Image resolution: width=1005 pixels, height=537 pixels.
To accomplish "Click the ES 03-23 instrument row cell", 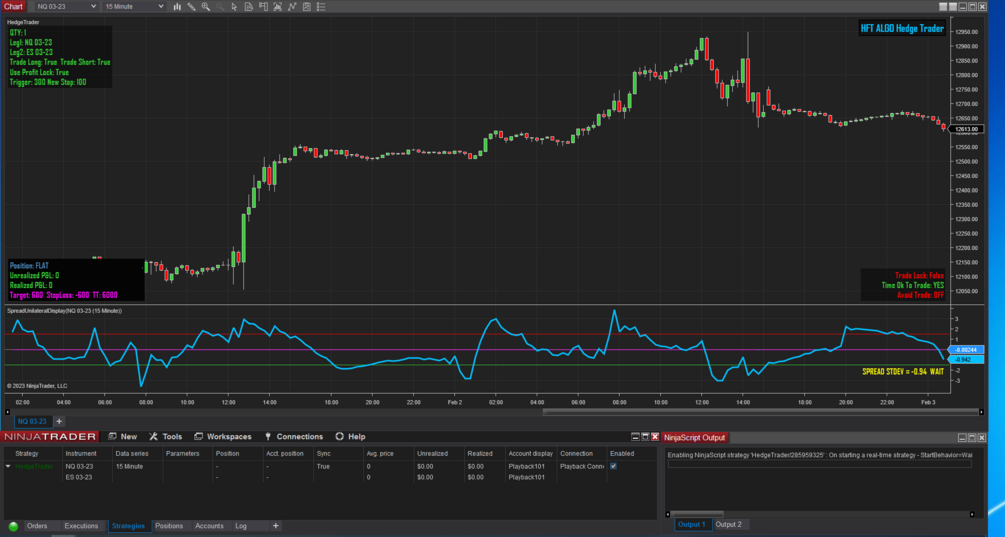I will [x=79, y=477].
